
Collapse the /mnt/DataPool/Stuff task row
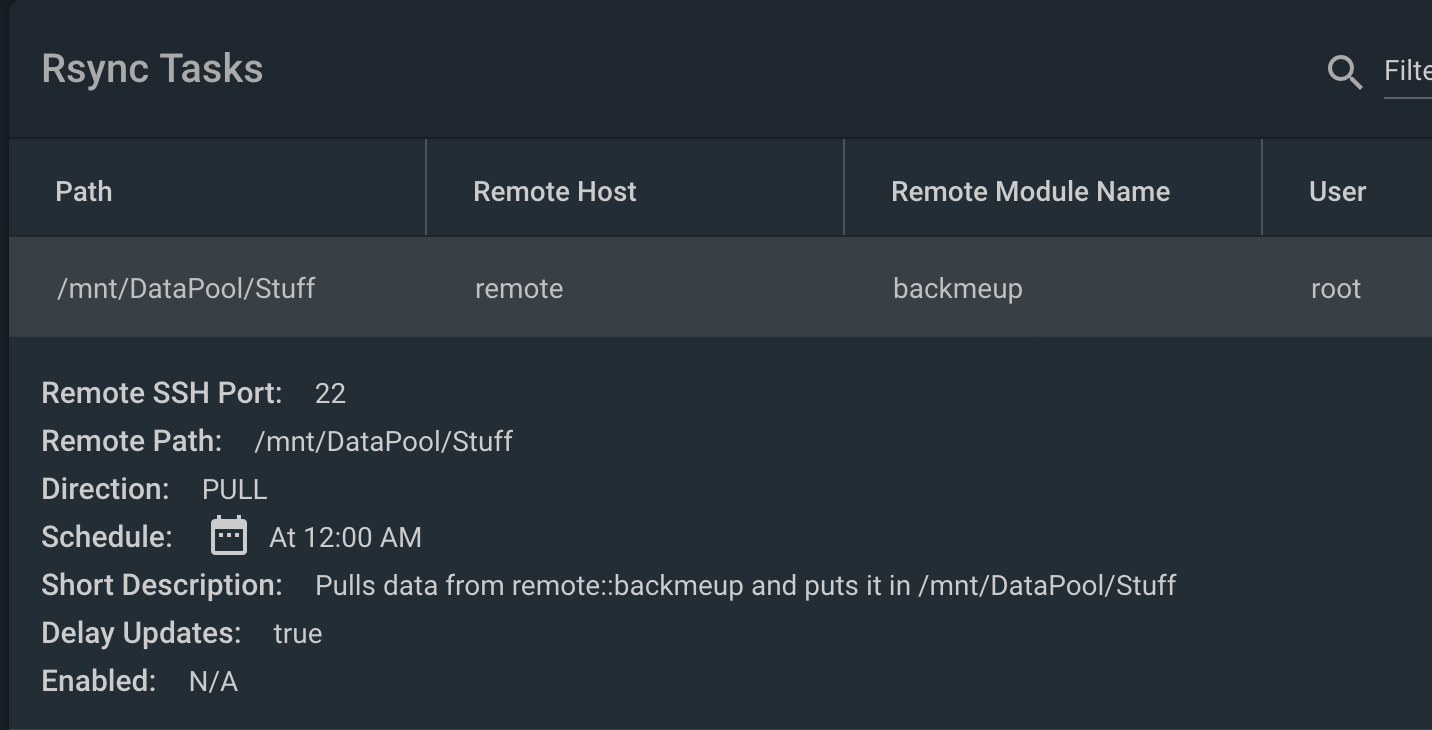pos(186,288)
